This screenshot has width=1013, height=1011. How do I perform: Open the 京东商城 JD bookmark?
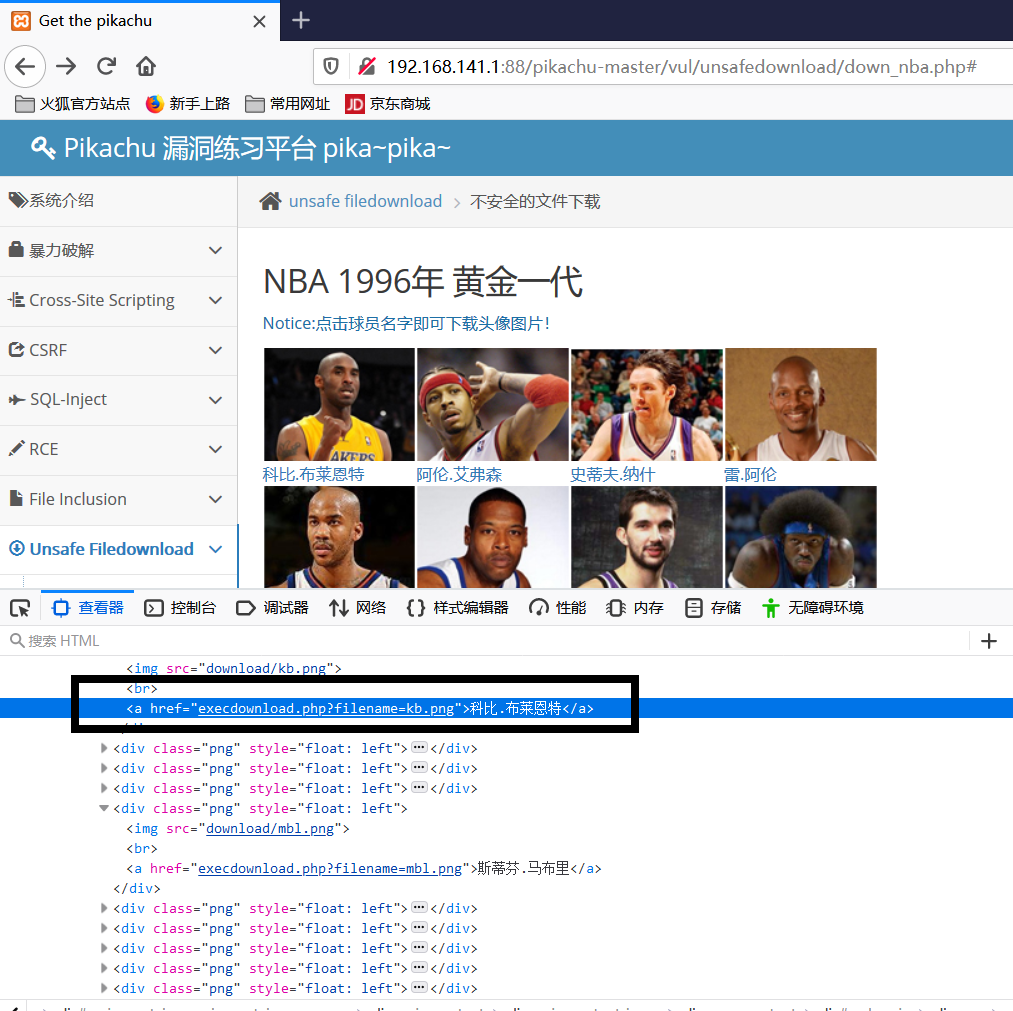point(388,104)
